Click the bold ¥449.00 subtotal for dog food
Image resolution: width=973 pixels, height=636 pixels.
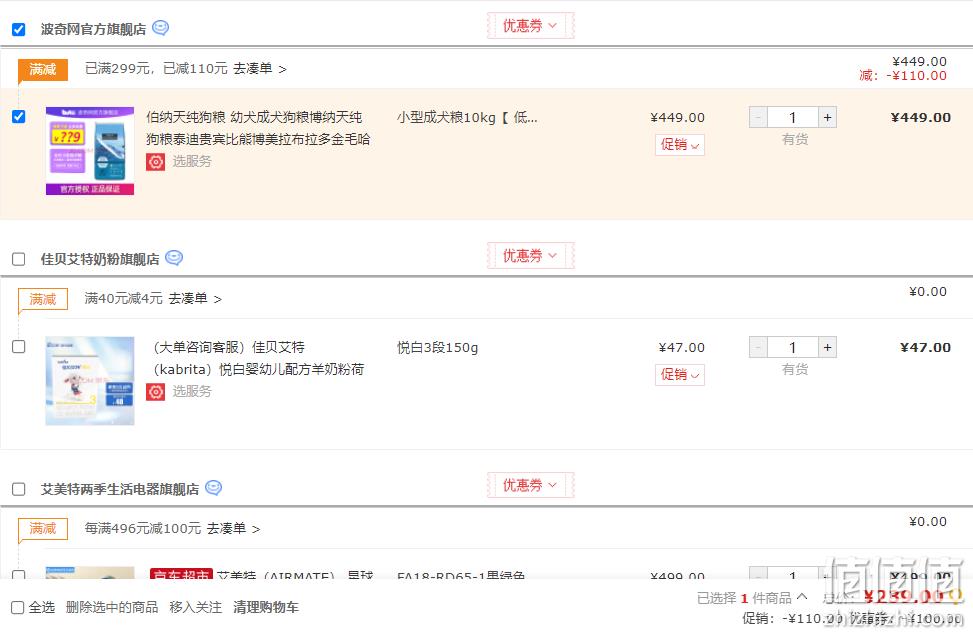pyautogui.click(x=920, y=117)
